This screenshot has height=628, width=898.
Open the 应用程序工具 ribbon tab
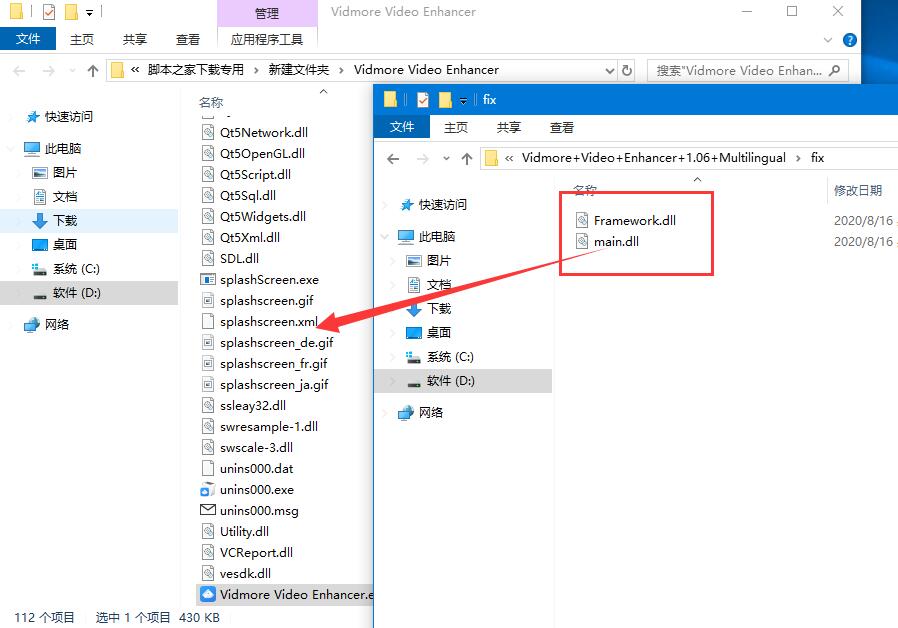click(x=267, y=40)
